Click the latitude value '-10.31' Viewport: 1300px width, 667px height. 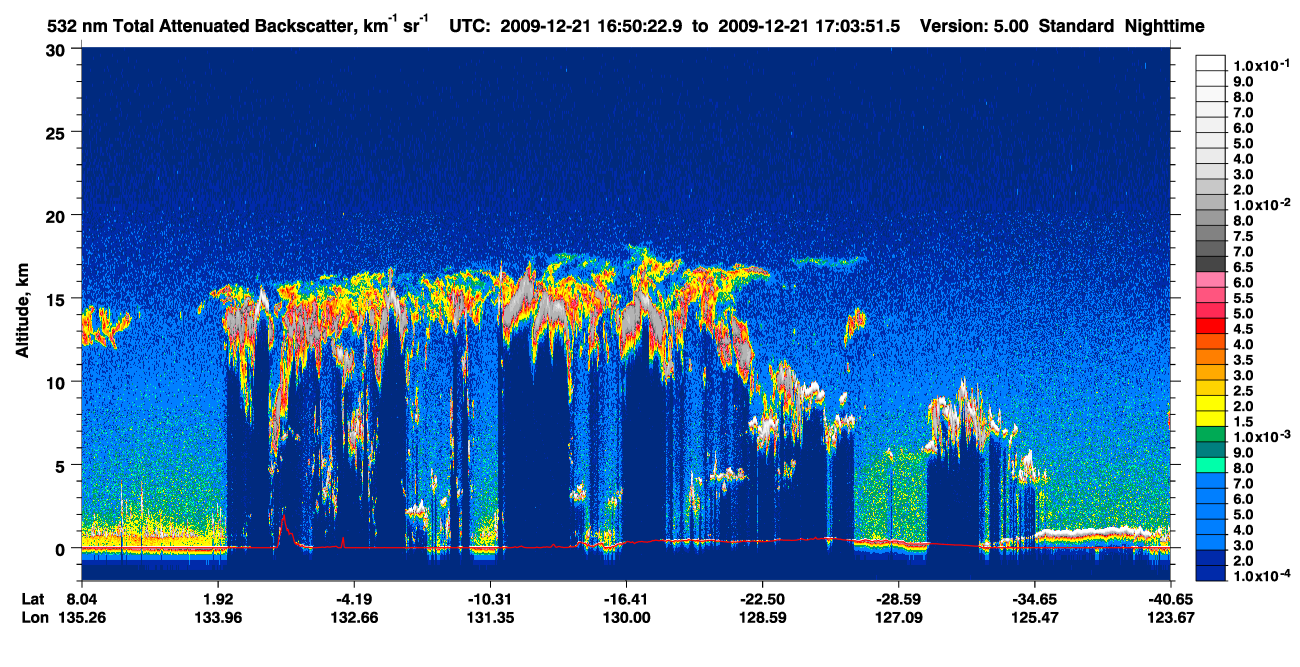tap(490, 599)
